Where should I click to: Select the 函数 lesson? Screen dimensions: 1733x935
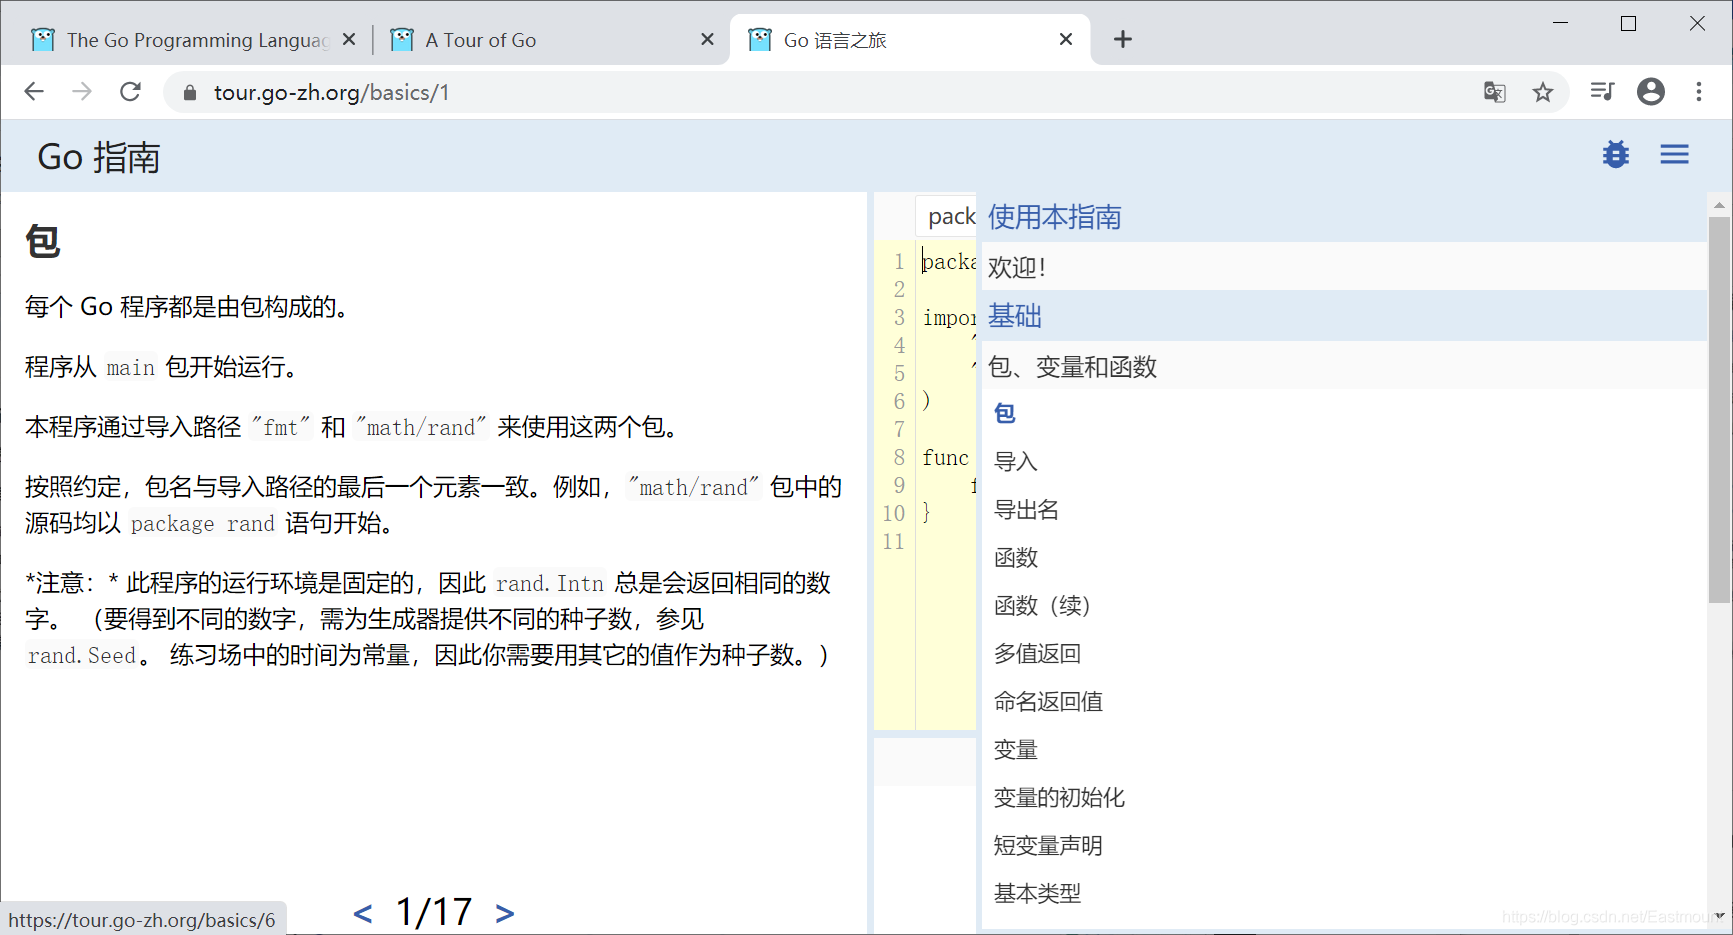1016,557
